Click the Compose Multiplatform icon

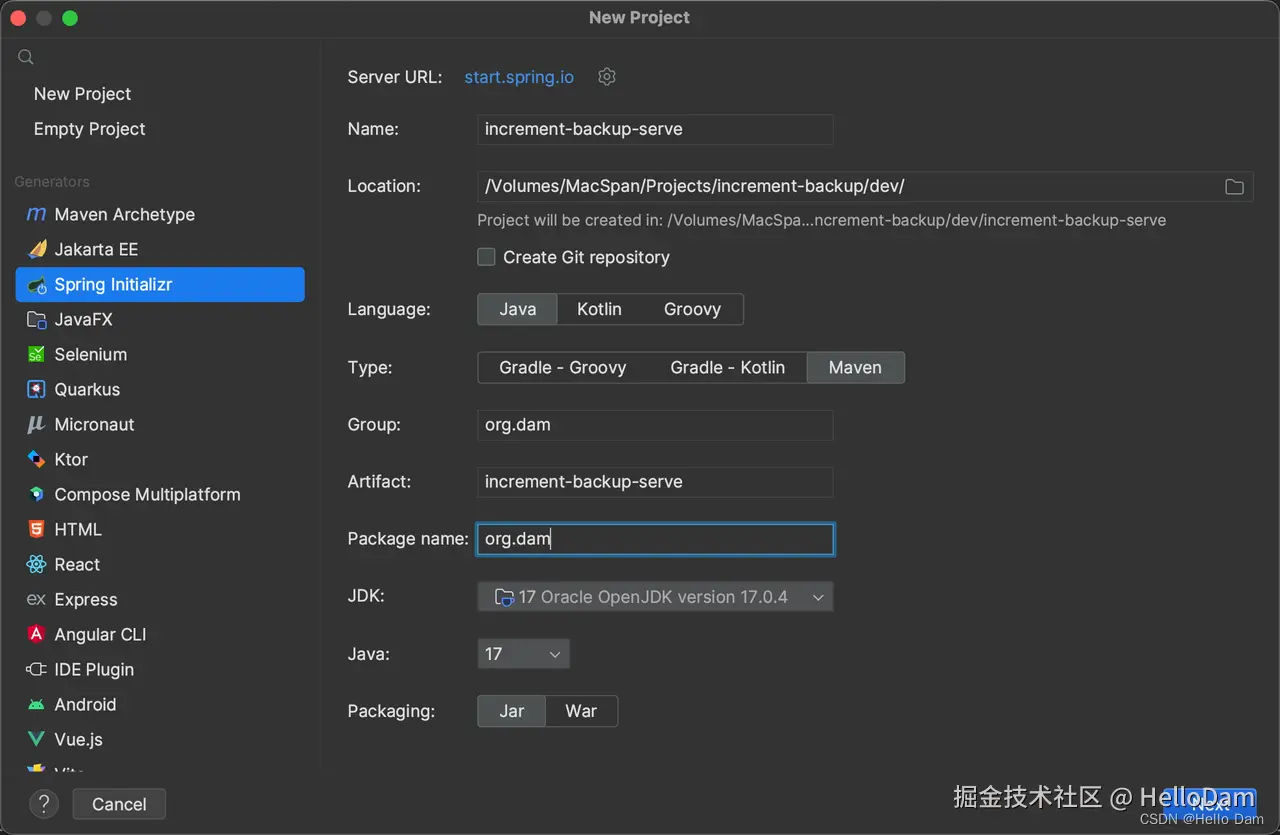point(36,494)
